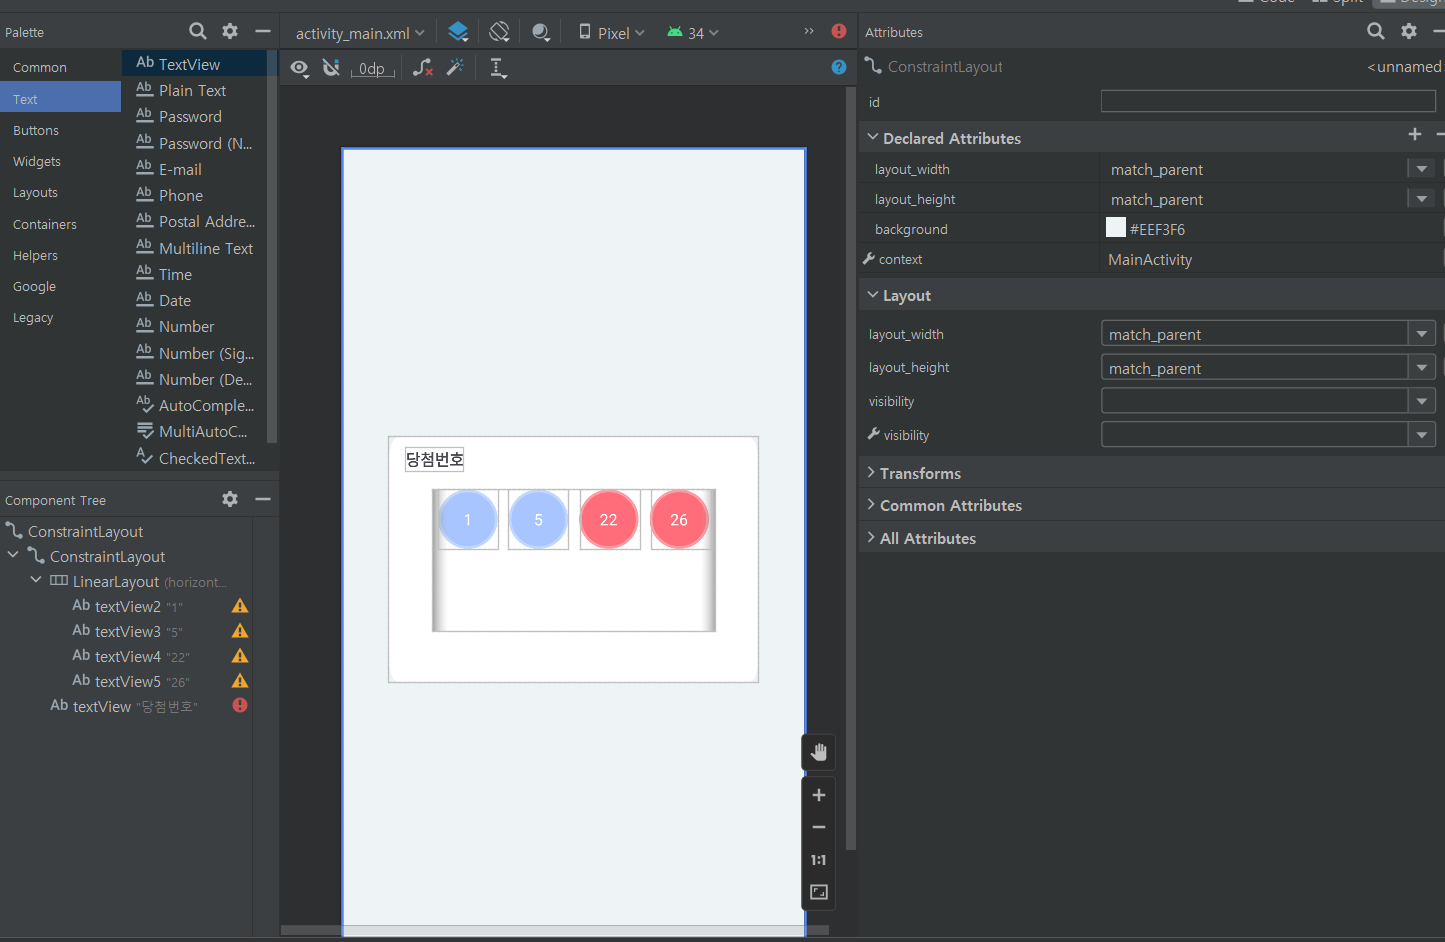1445x942 pixels.
Task: Open Attributes panel settings gear
Action: tap(1409, 31)
